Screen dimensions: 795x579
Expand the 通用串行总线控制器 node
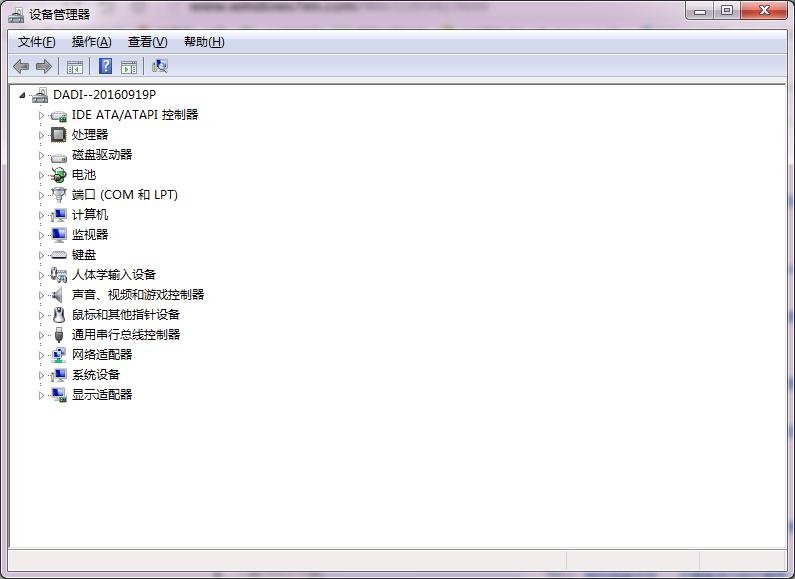point(42,335)
